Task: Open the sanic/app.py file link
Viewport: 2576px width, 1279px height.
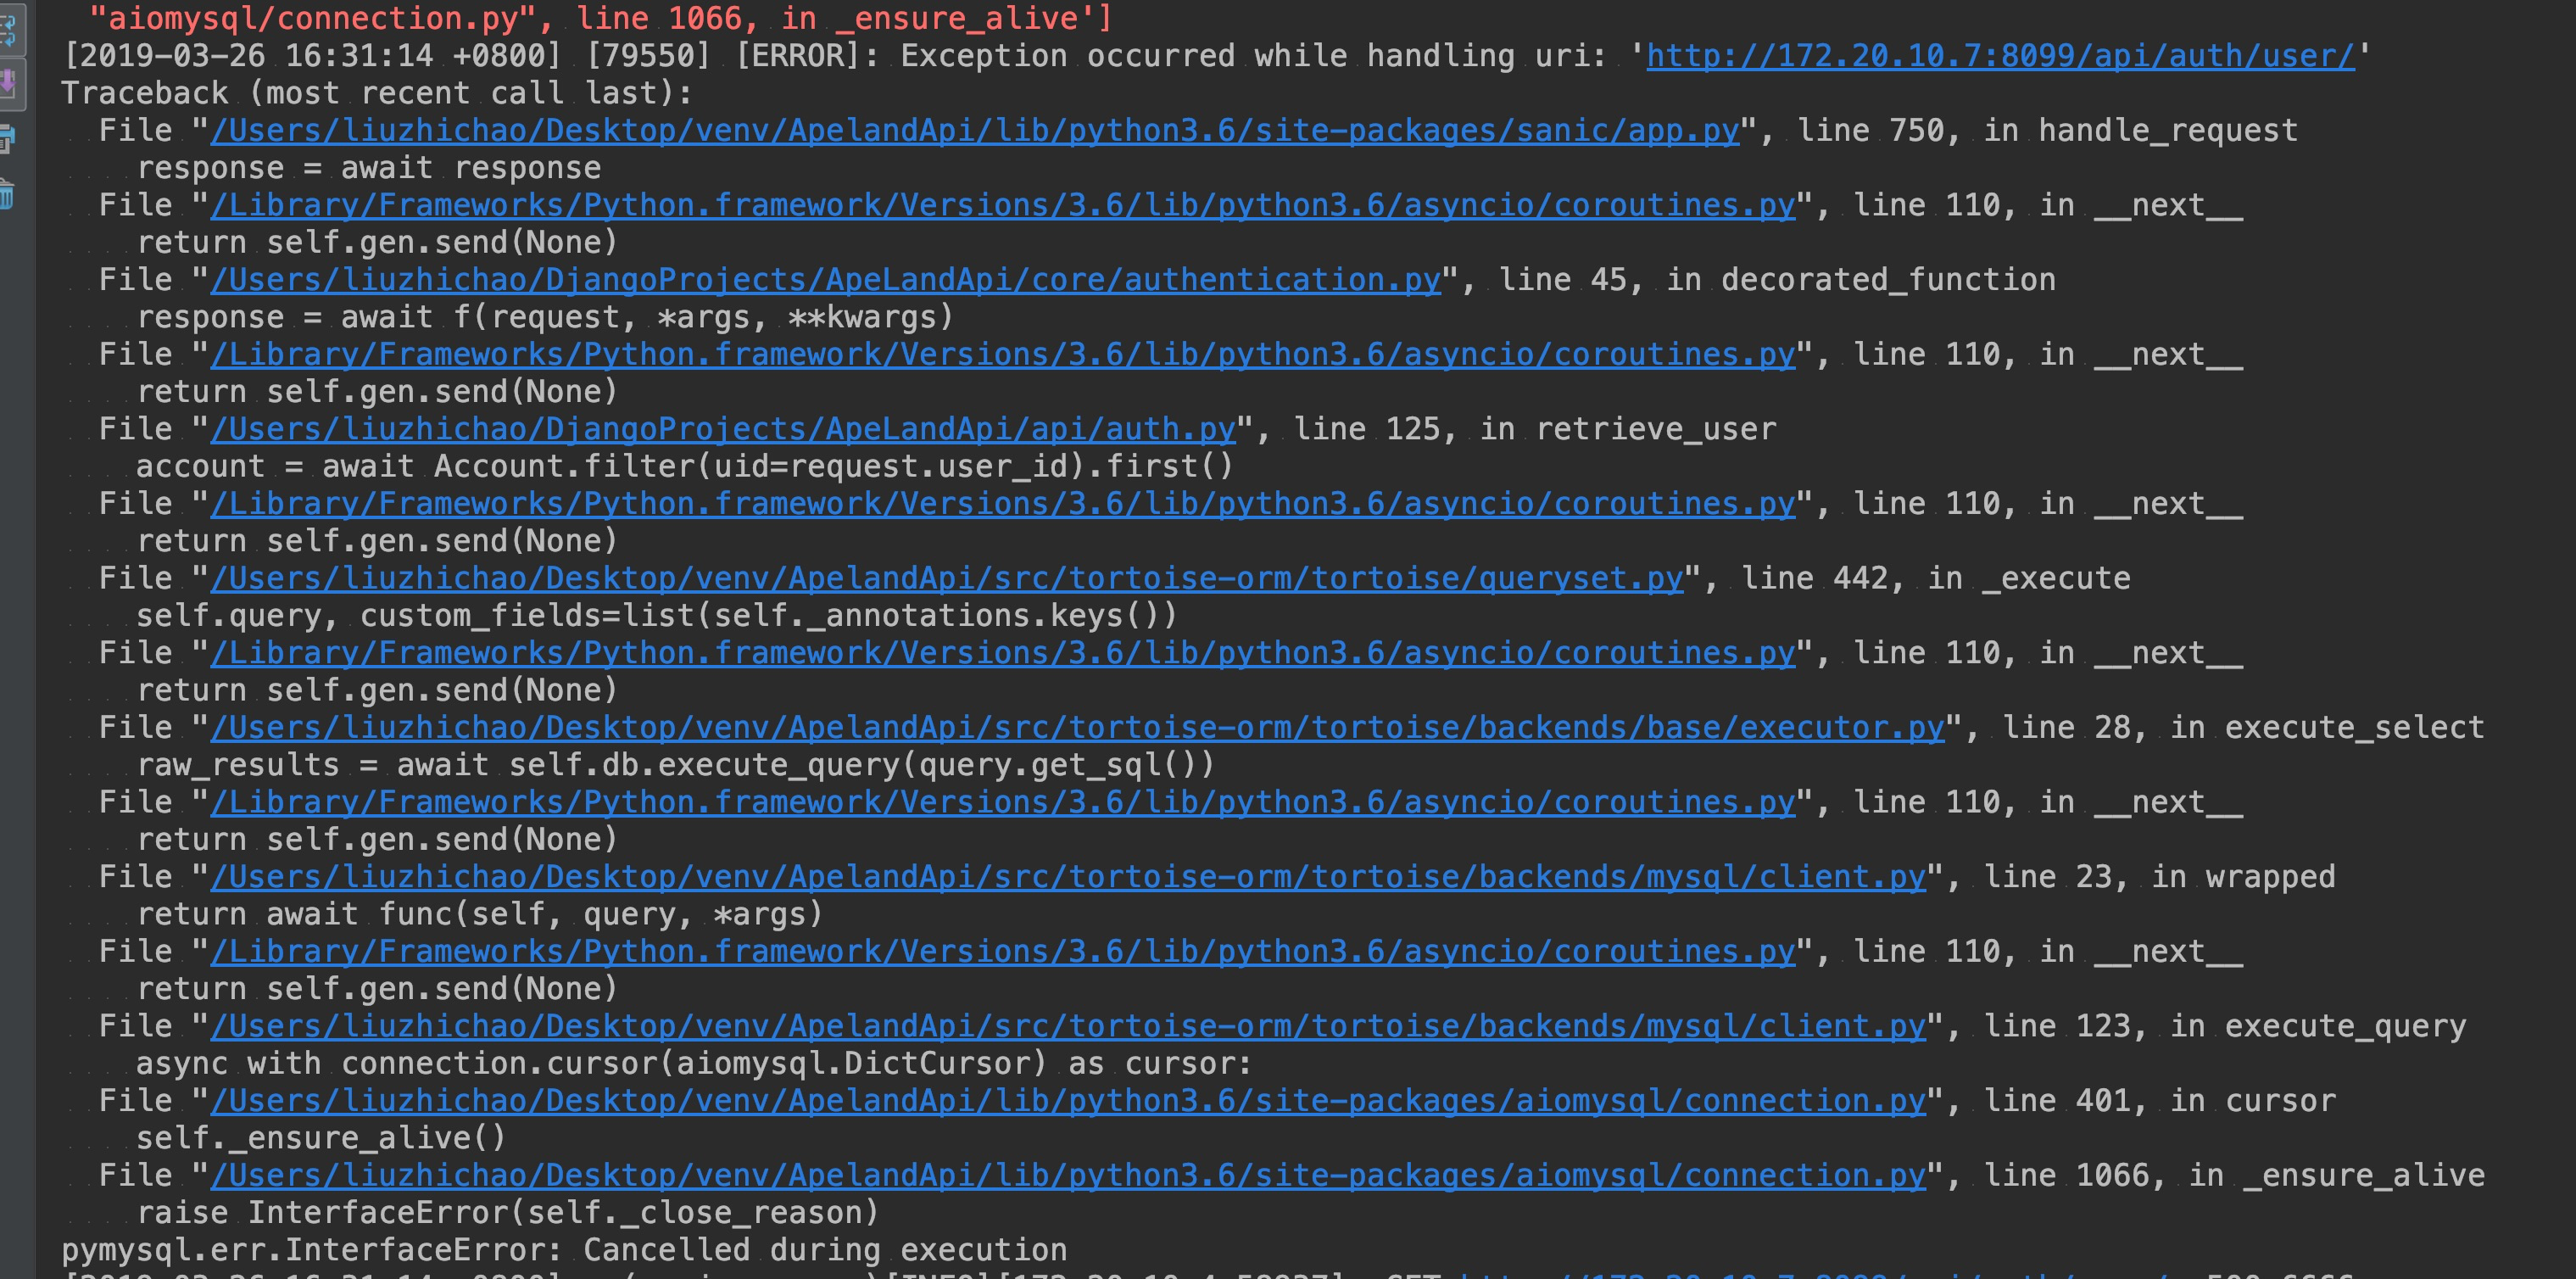Action: (x=975, y=131)
